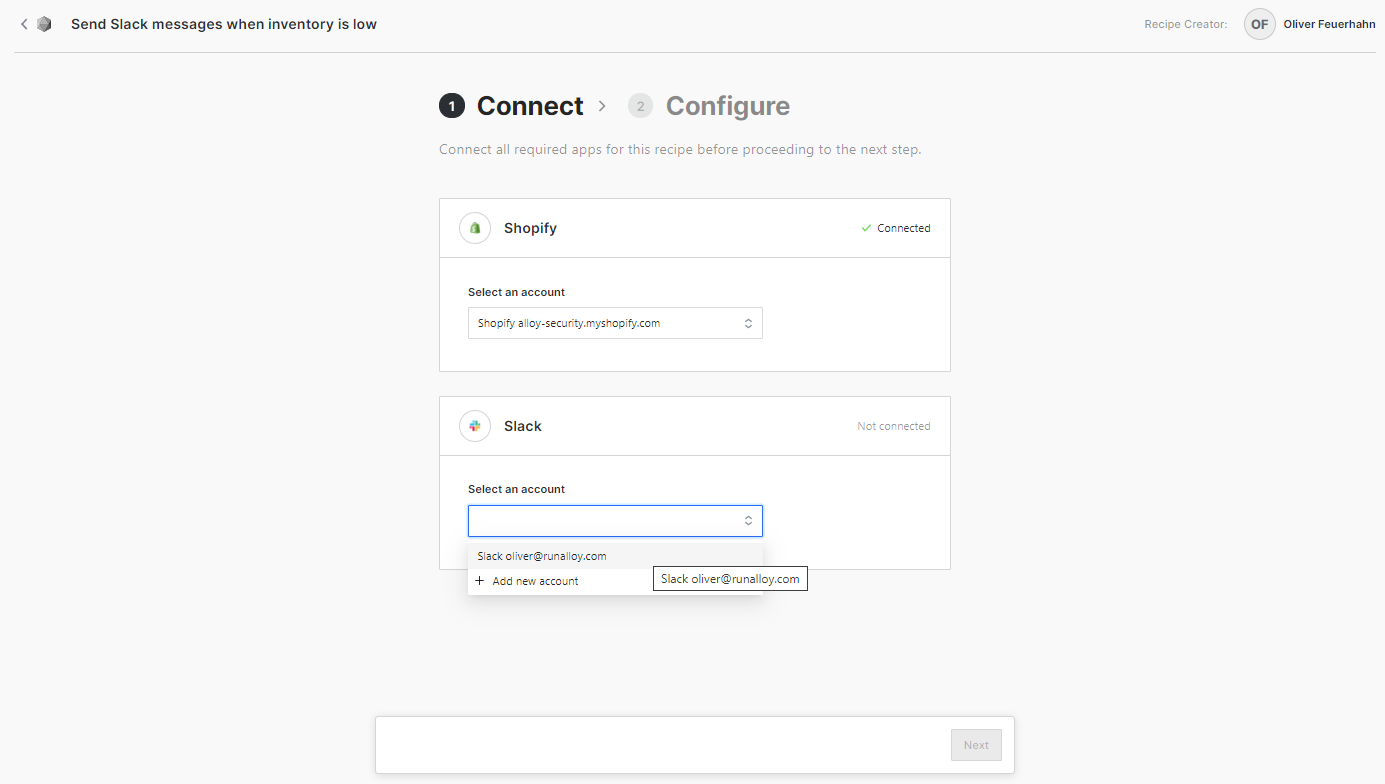
Task: Go to the Configure step
Action: tap(728, 106)
